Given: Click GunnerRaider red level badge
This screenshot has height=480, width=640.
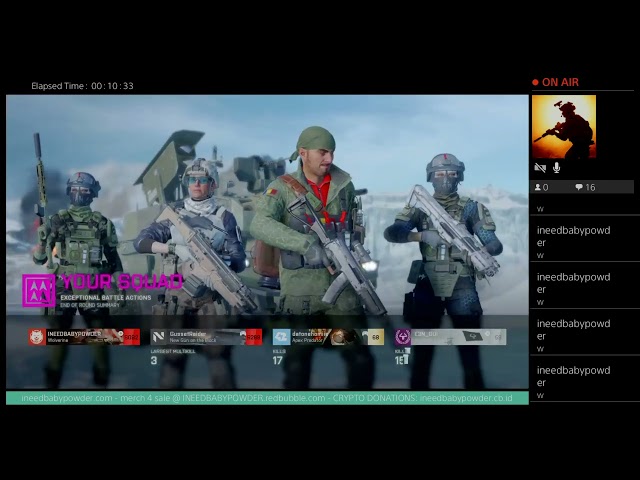Looking at the screenshot, I should pos(253,337).
